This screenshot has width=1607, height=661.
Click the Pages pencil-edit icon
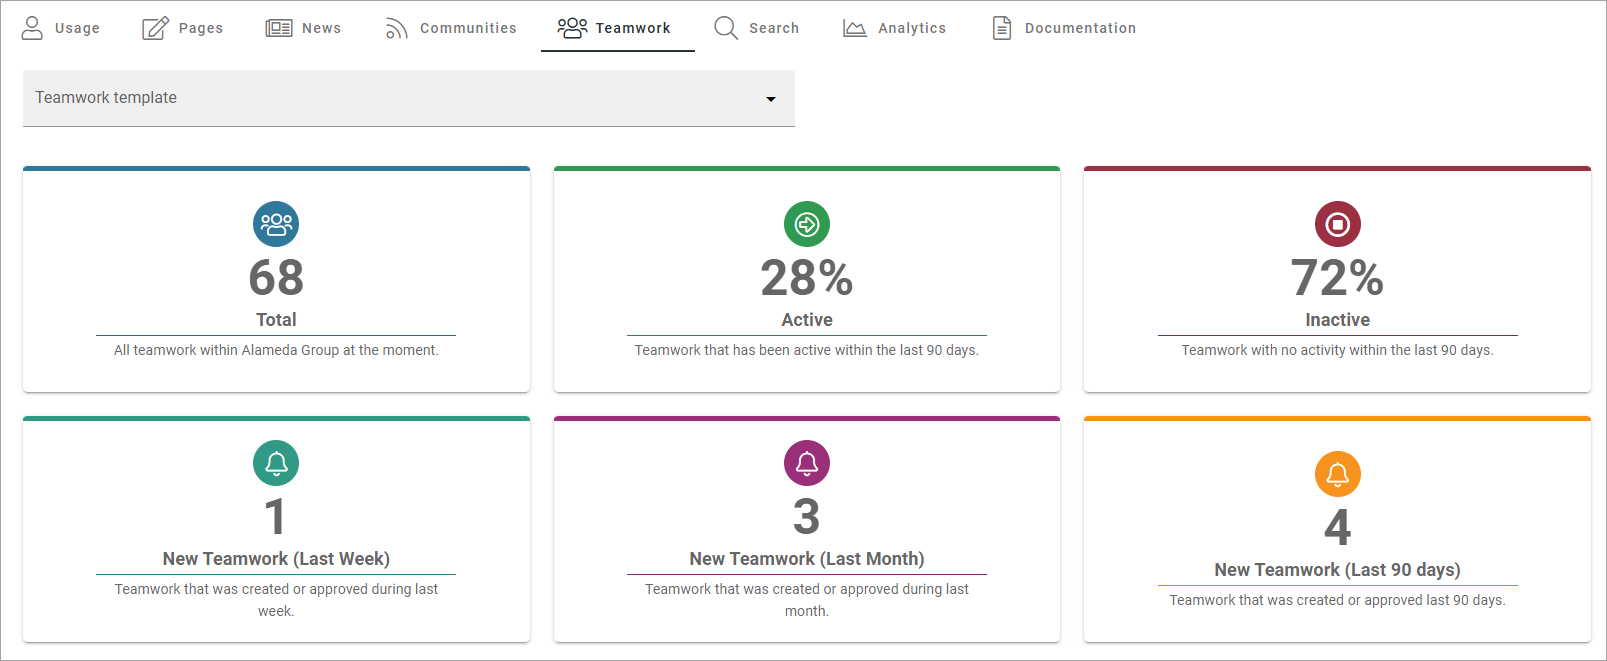(x=155, y=28)
